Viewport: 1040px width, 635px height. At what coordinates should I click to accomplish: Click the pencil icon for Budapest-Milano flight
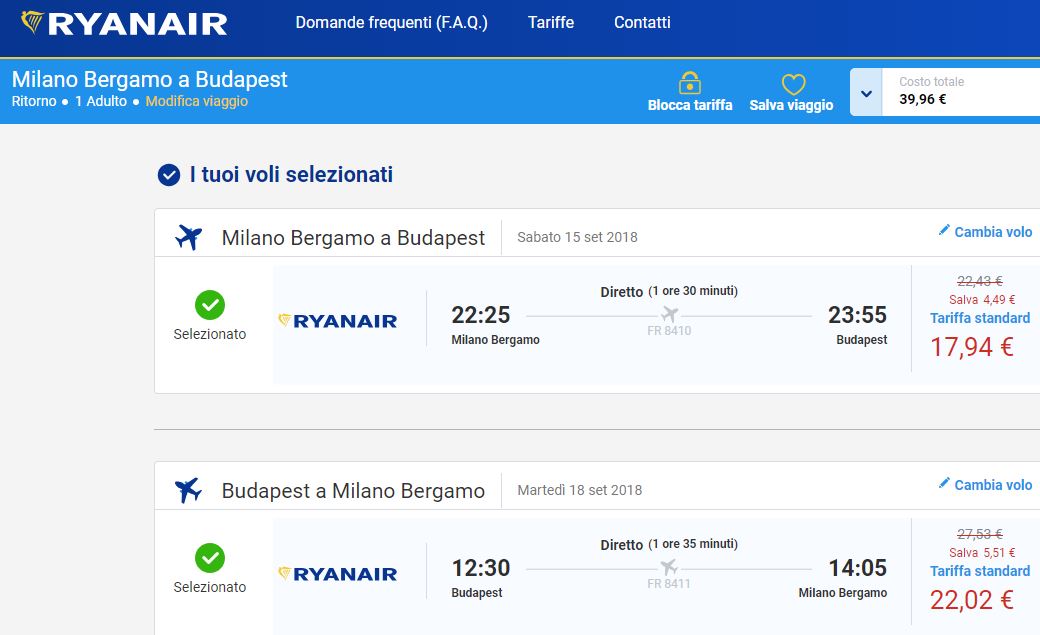944,484
